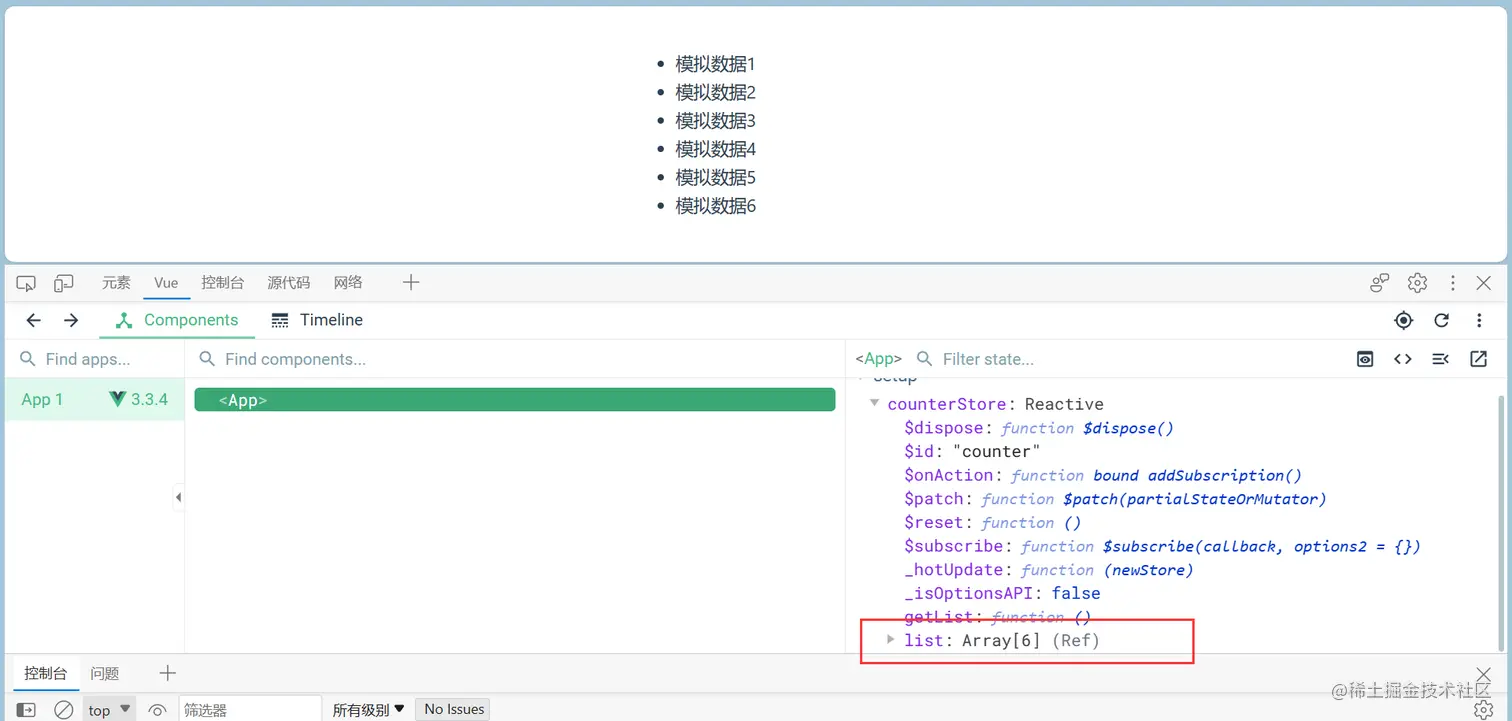Select the Components tab in Vue devtools
The width and height of the screenshot is (1512, 721).
pyautogui.click(x=177, y=320)
